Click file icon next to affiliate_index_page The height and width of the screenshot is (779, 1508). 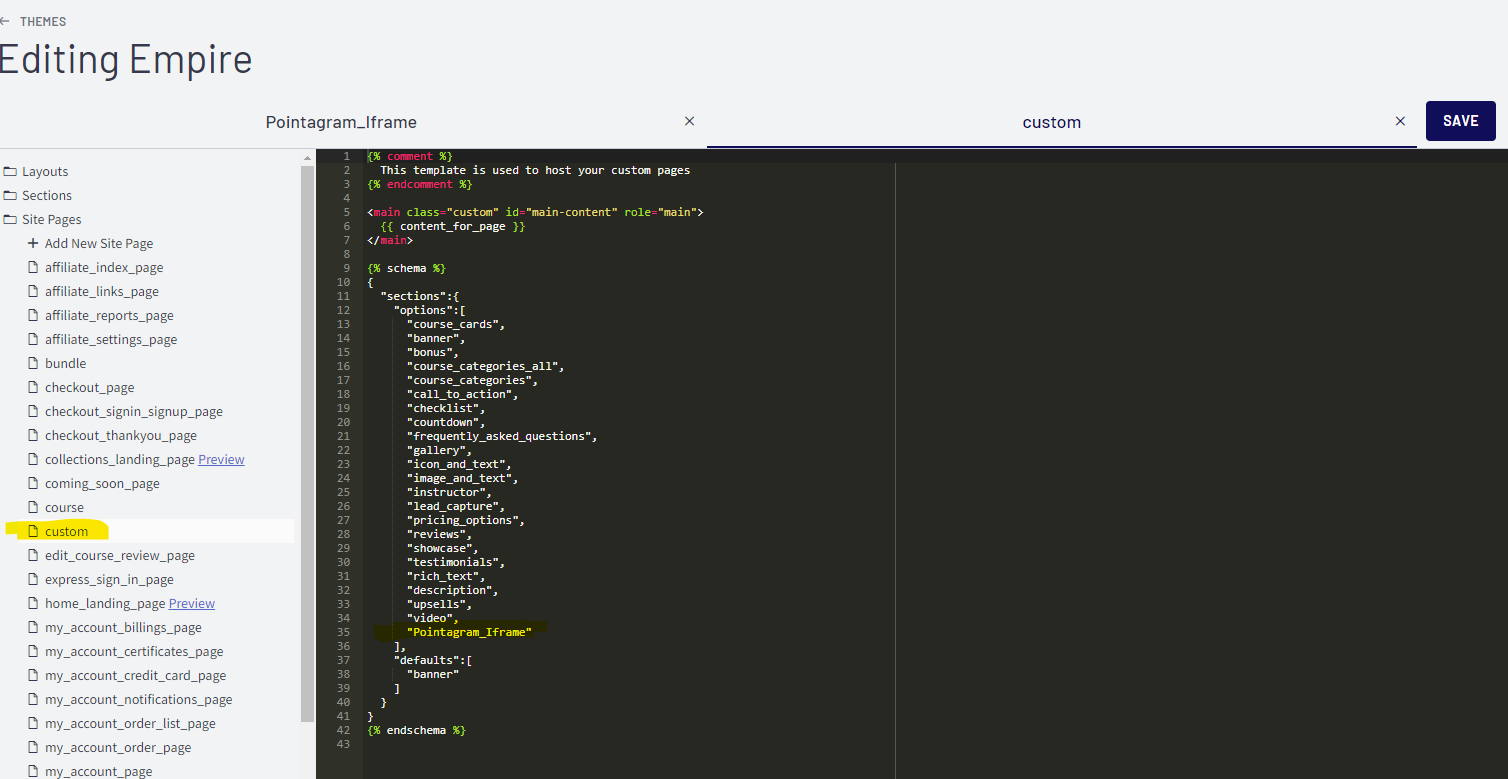32,267
